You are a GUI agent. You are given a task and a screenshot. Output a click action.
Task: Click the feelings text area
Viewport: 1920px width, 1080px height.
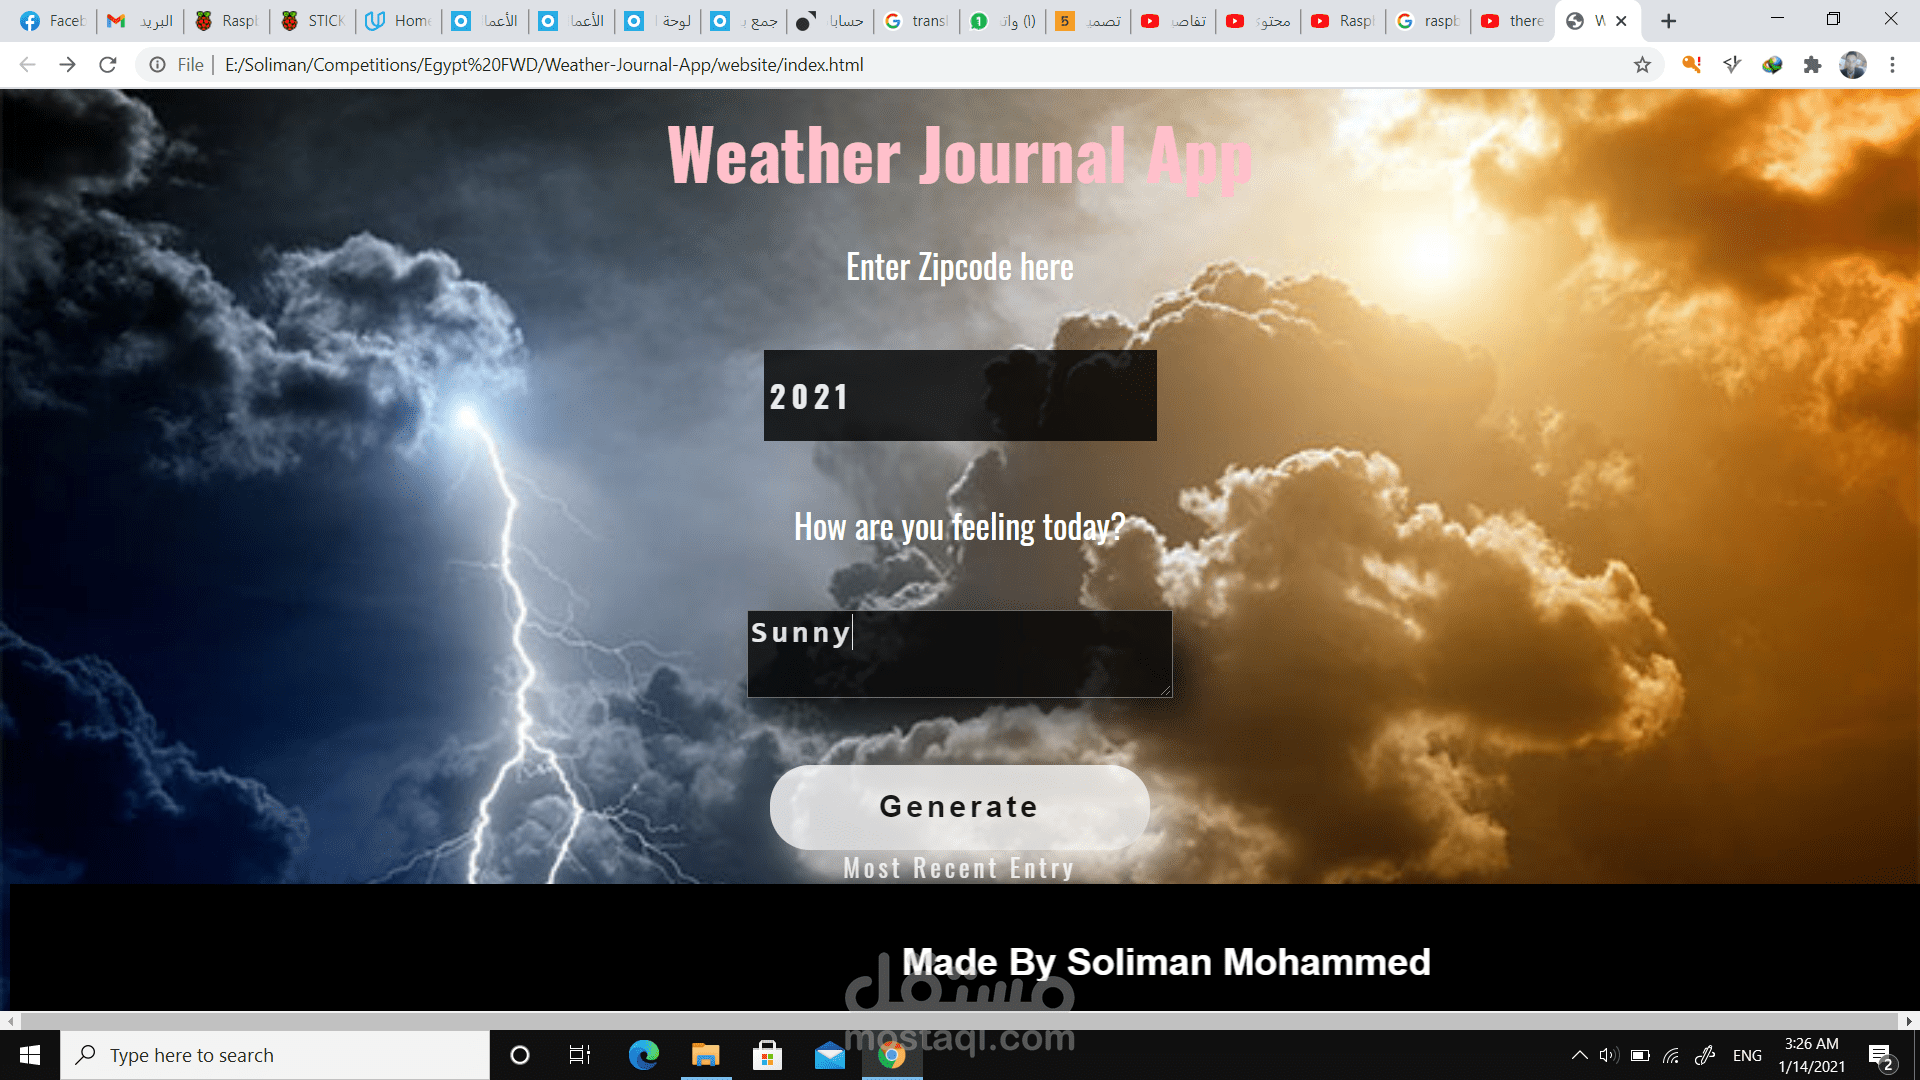(959, 654)
